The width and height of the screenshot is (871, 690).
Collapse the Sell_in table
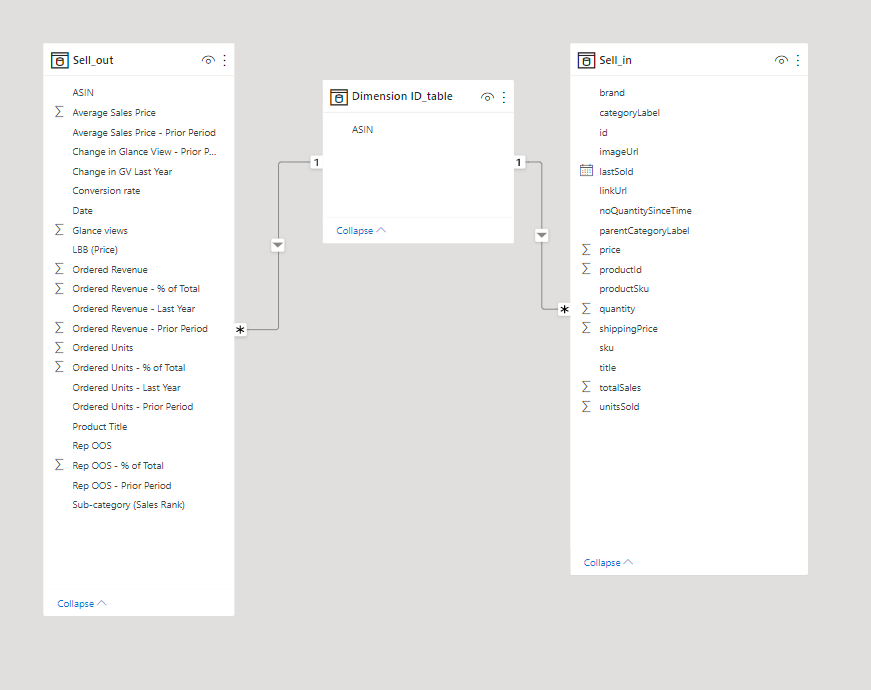pos(608,563)
